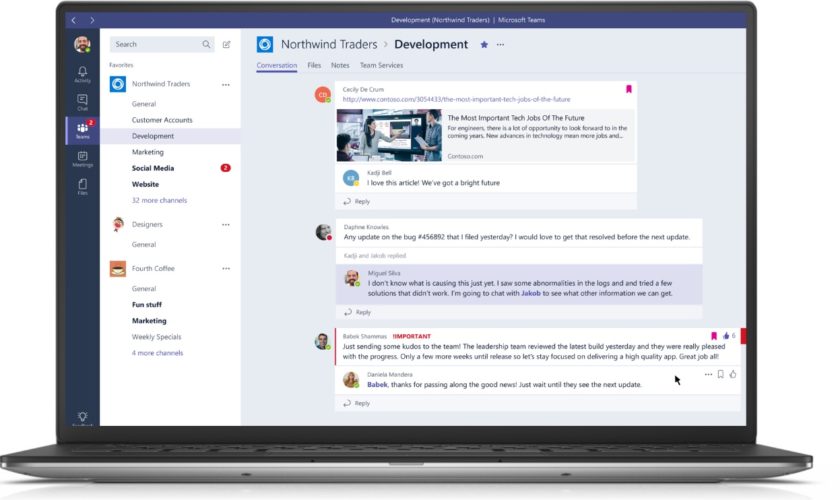Viewport: 840px width, 500px height.
Task: Switch to the Notes tab
Action: [340, 65]
